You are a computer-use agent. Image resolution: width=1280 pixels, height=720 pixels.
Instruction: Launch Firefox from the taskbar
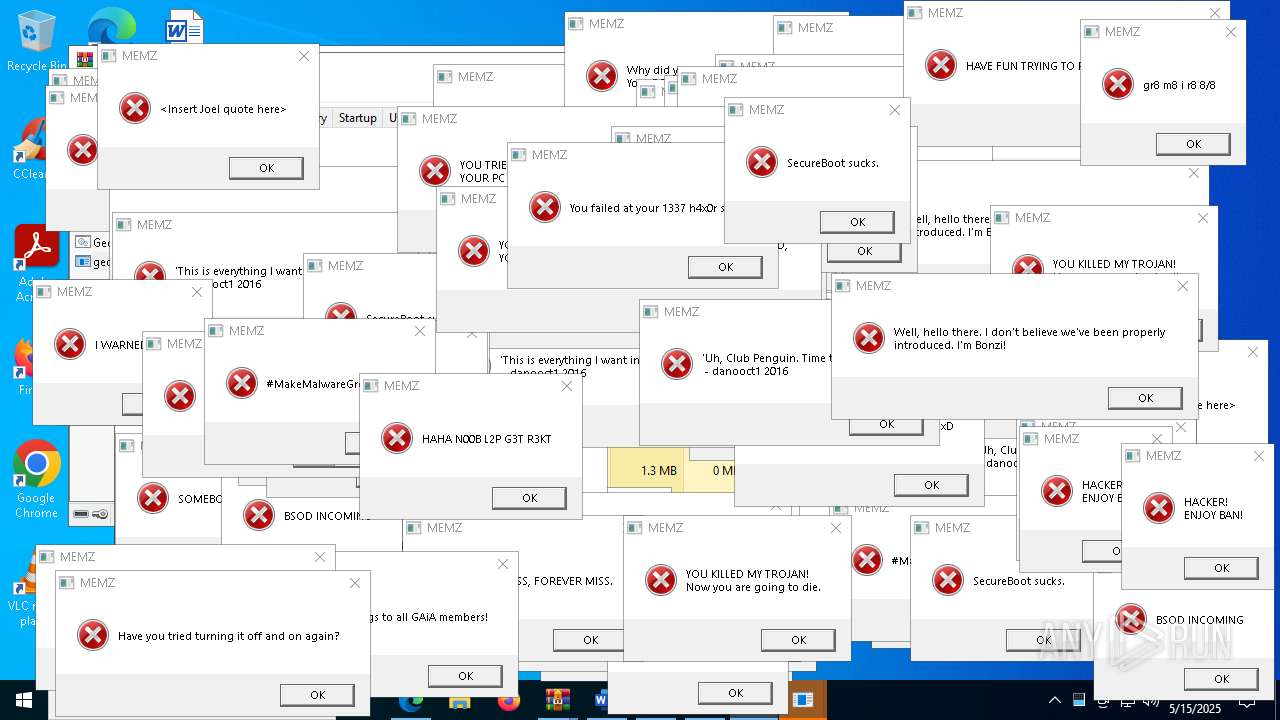pyautogui.click(x=509, y=700)
